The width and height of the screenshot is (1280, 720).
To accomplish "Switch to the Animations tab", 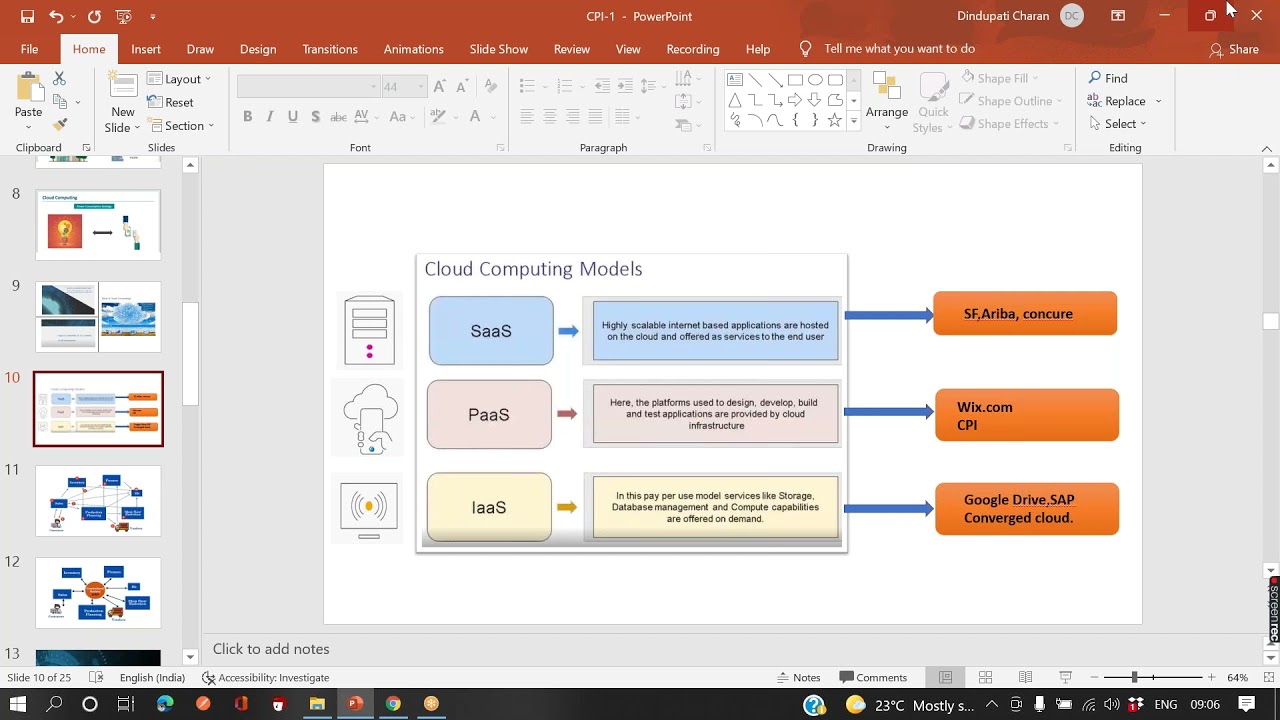I will pyautogui.click(x=413, y=49).
